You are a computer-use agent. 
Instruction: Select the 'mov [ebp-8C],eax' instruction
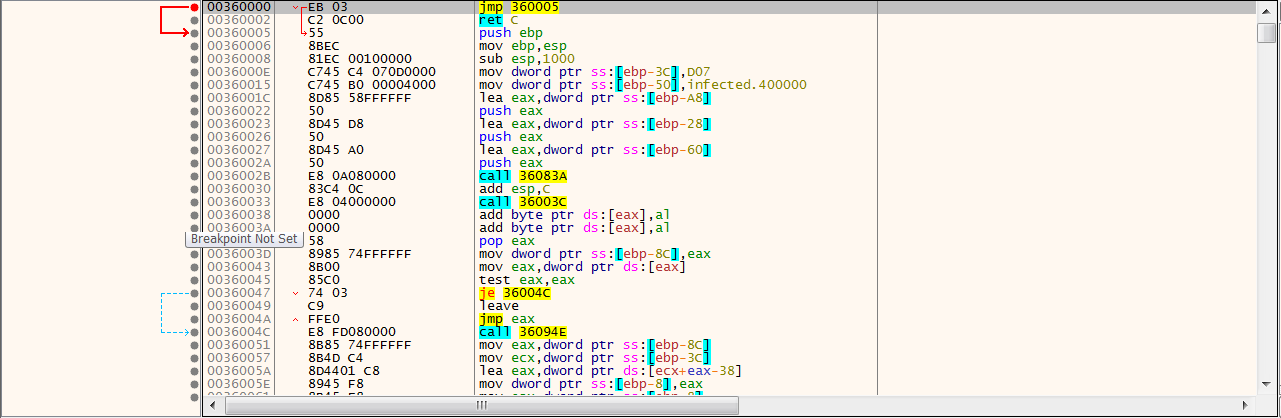[x=596, y=254]
